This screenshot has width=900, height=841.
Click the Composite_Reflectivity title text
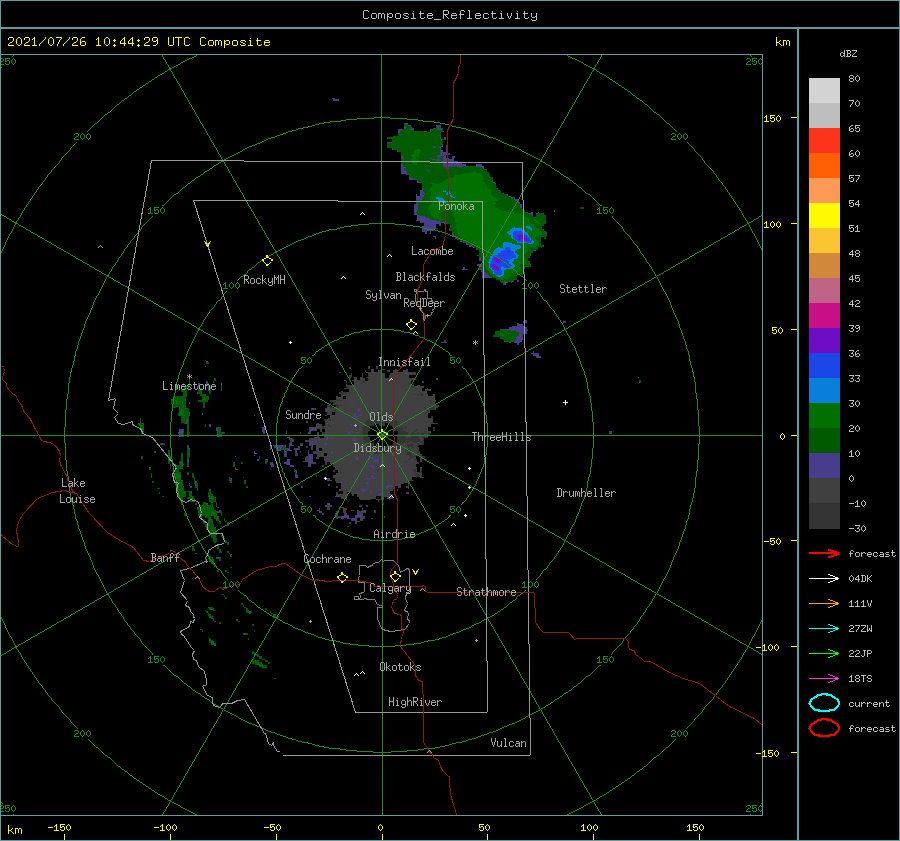click(450, 15)
